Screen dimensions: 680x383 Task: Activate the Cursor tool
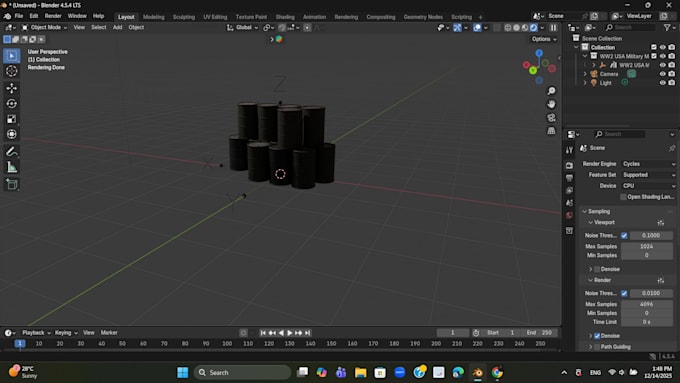[12, 71]
